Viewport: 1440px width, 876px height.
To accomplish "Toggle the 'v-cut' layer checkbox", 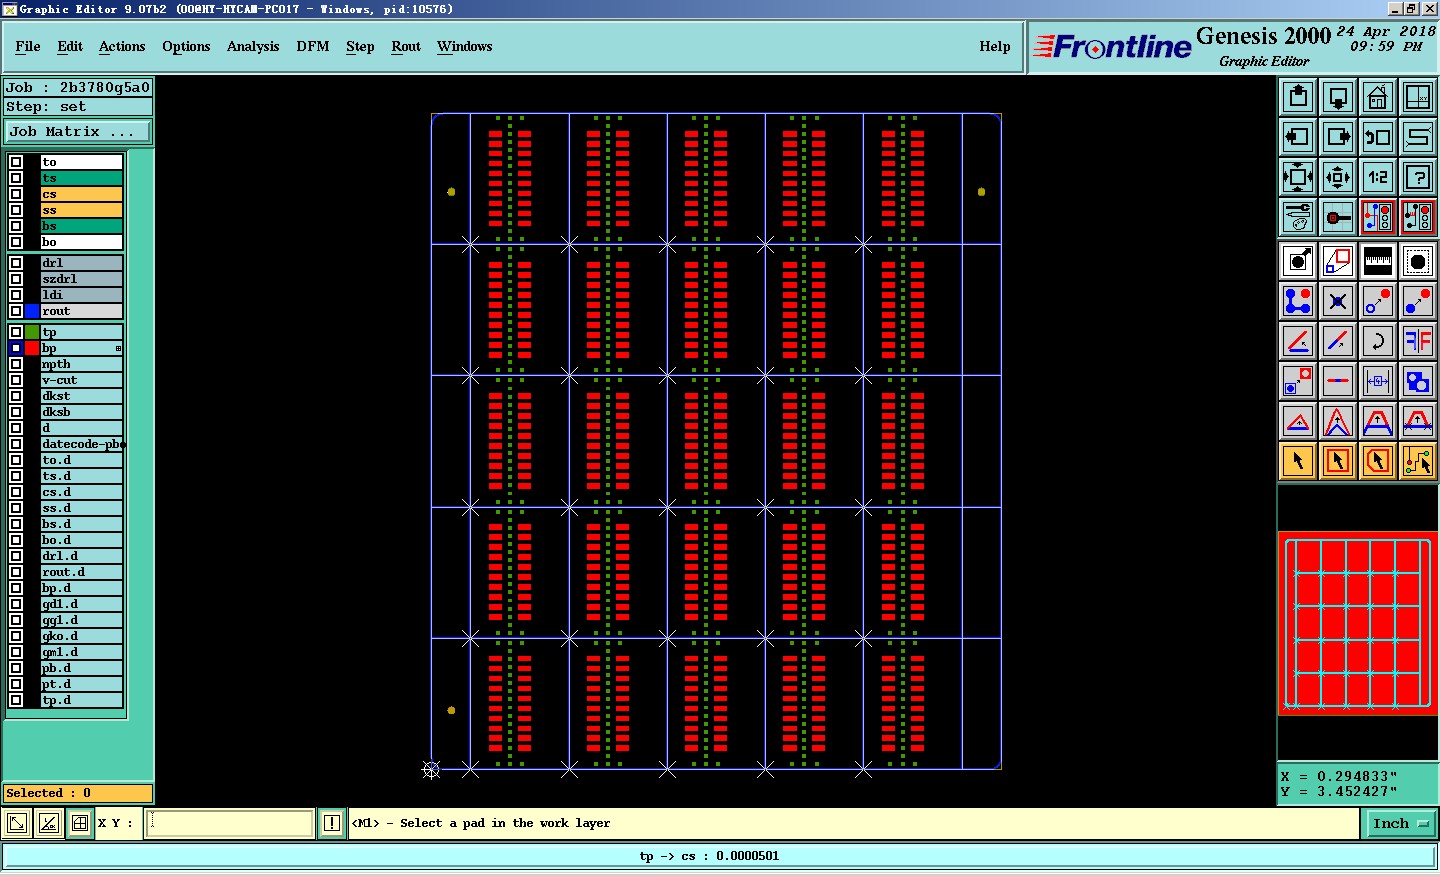I will 16,380.
